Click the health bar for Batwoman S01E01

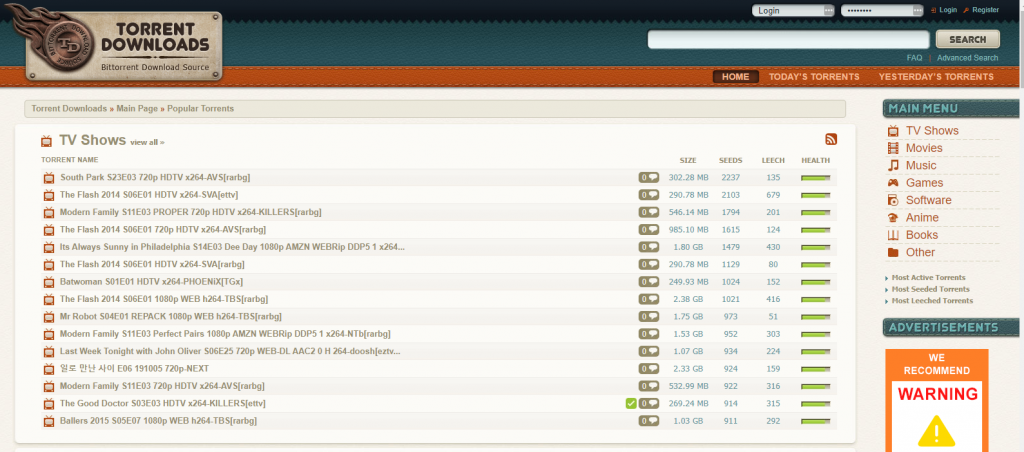[816, 282]
